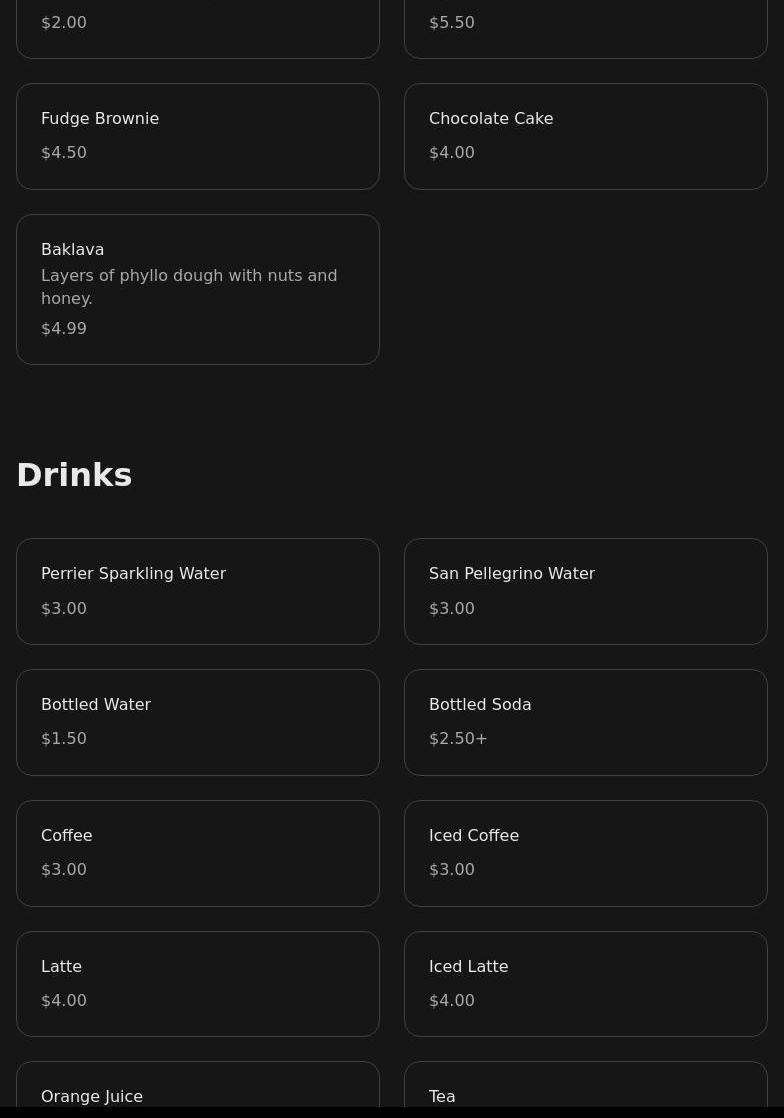
Task: Open the partially visible $5.50 item card
Action: 585,28
